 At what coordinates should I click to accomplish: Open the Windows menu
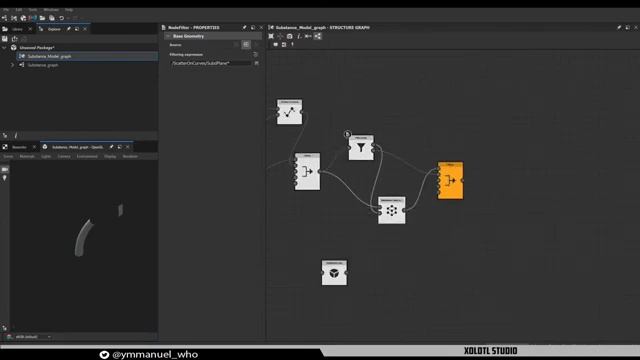click(x=51, y=9)
